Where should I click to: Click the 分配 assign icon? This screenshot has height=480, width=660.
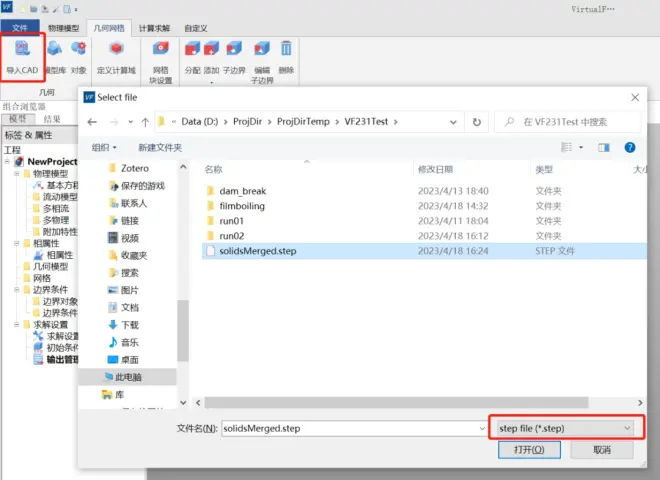pyautogui.click(x=193, y=50)
